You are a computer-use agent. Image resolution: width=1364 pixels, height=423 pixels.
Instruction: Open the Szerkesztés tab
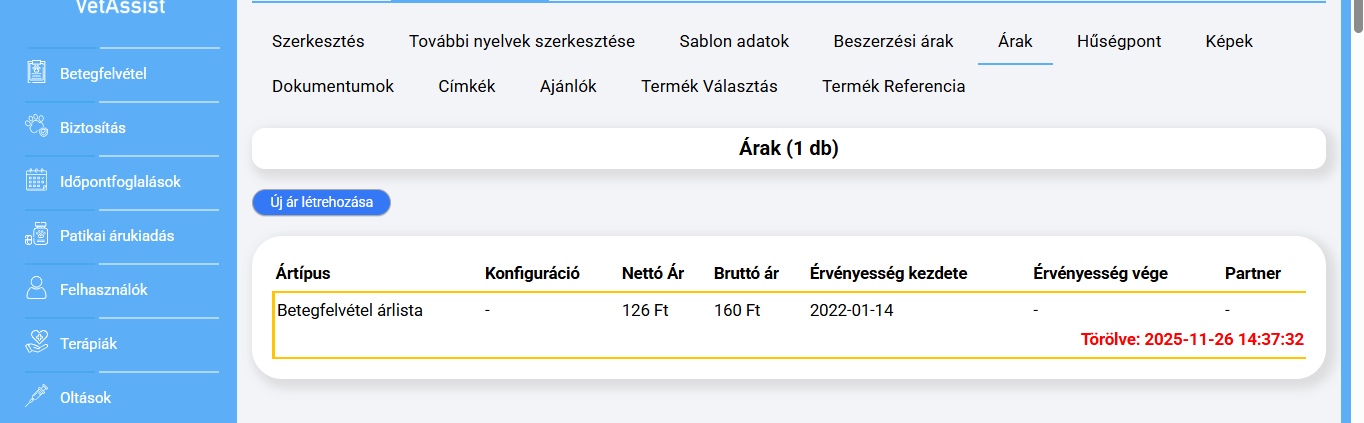click(x=318, y=42)
